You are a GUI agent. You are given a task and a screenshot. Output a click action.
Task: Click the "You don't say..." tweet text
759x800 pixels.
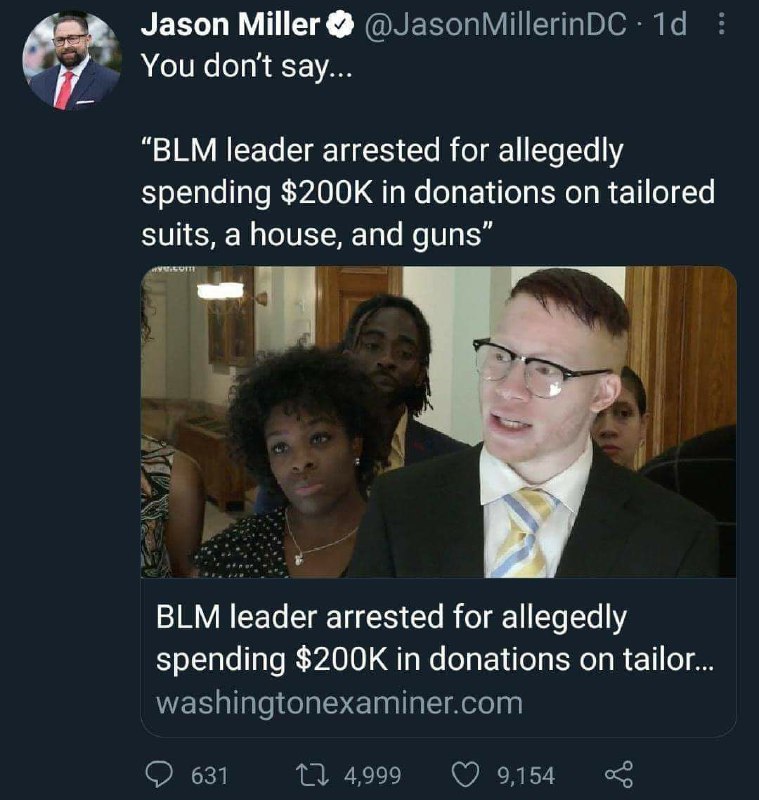coord(246,66)
